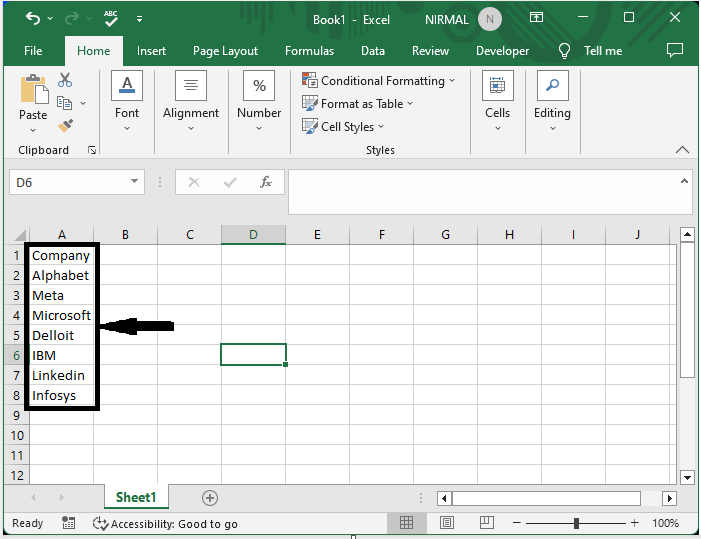Open Conditional Formatting menu

tap(378, 81)
